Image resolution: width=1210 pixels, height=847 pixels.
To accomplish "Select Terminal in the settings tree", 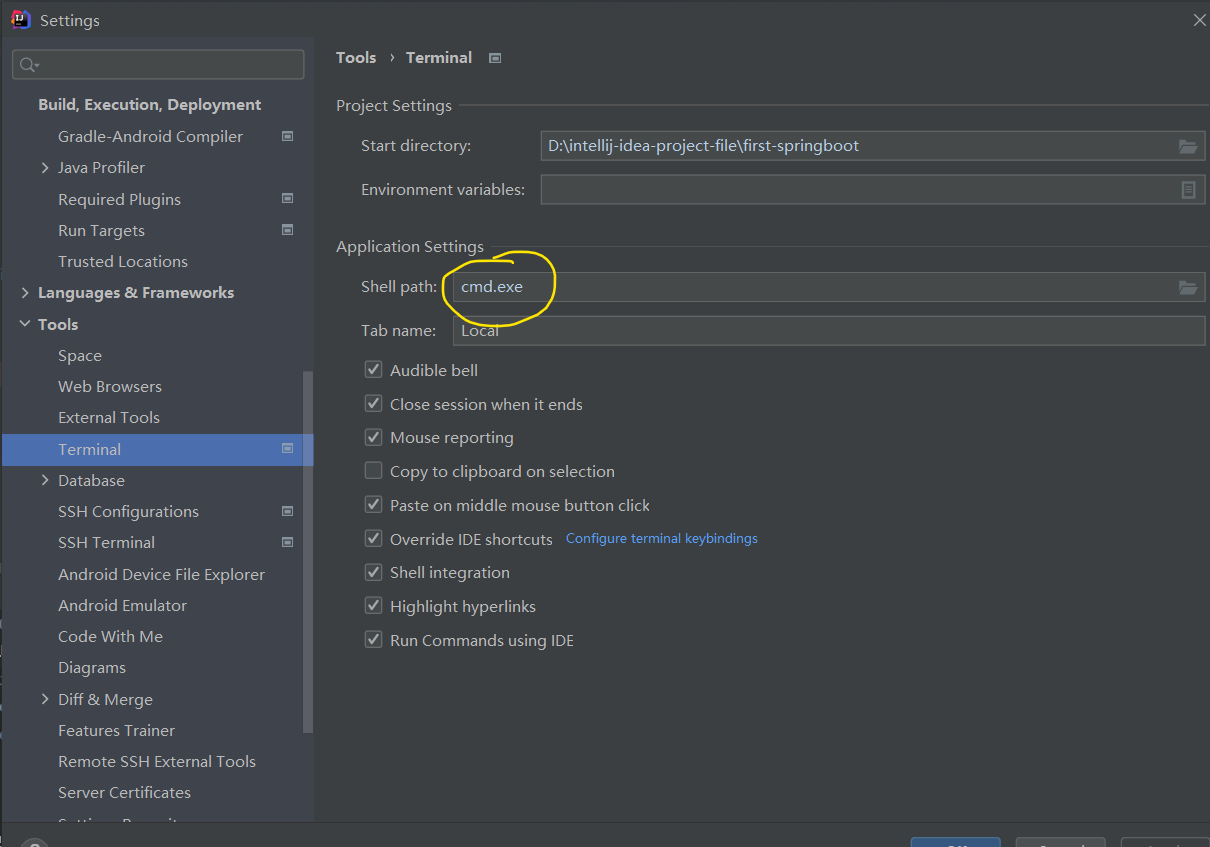I will coord(157,449).
